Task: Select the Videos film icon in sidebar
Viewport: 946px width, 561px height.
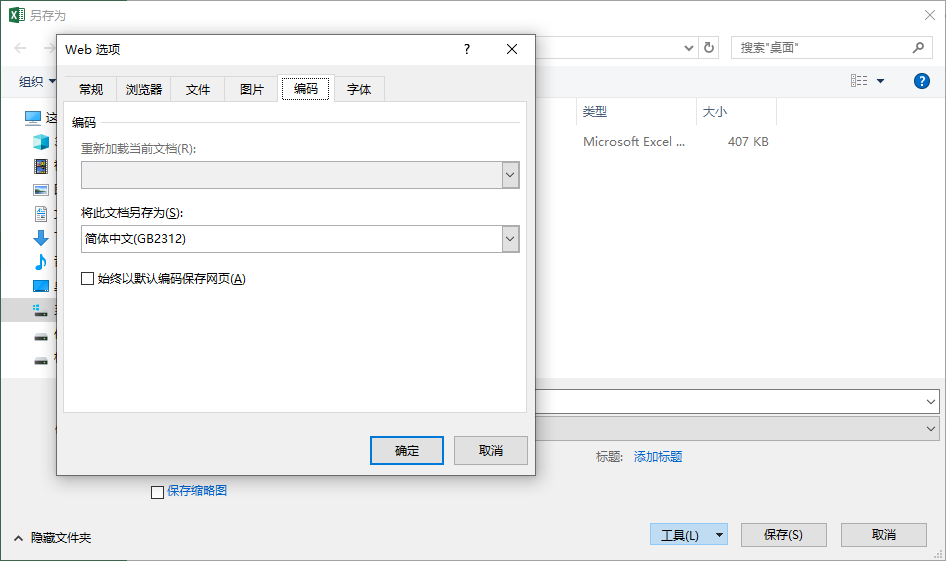Action: click(x=41, y=166)
